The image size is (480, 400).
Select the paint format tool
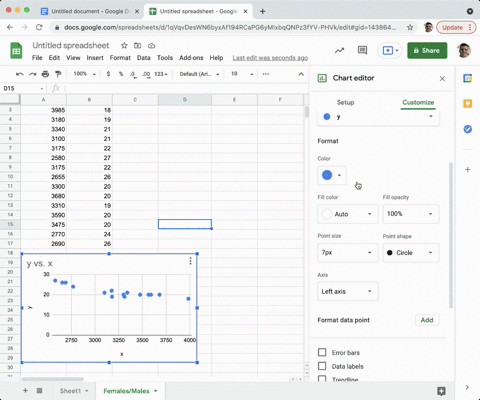pos(58,74)
